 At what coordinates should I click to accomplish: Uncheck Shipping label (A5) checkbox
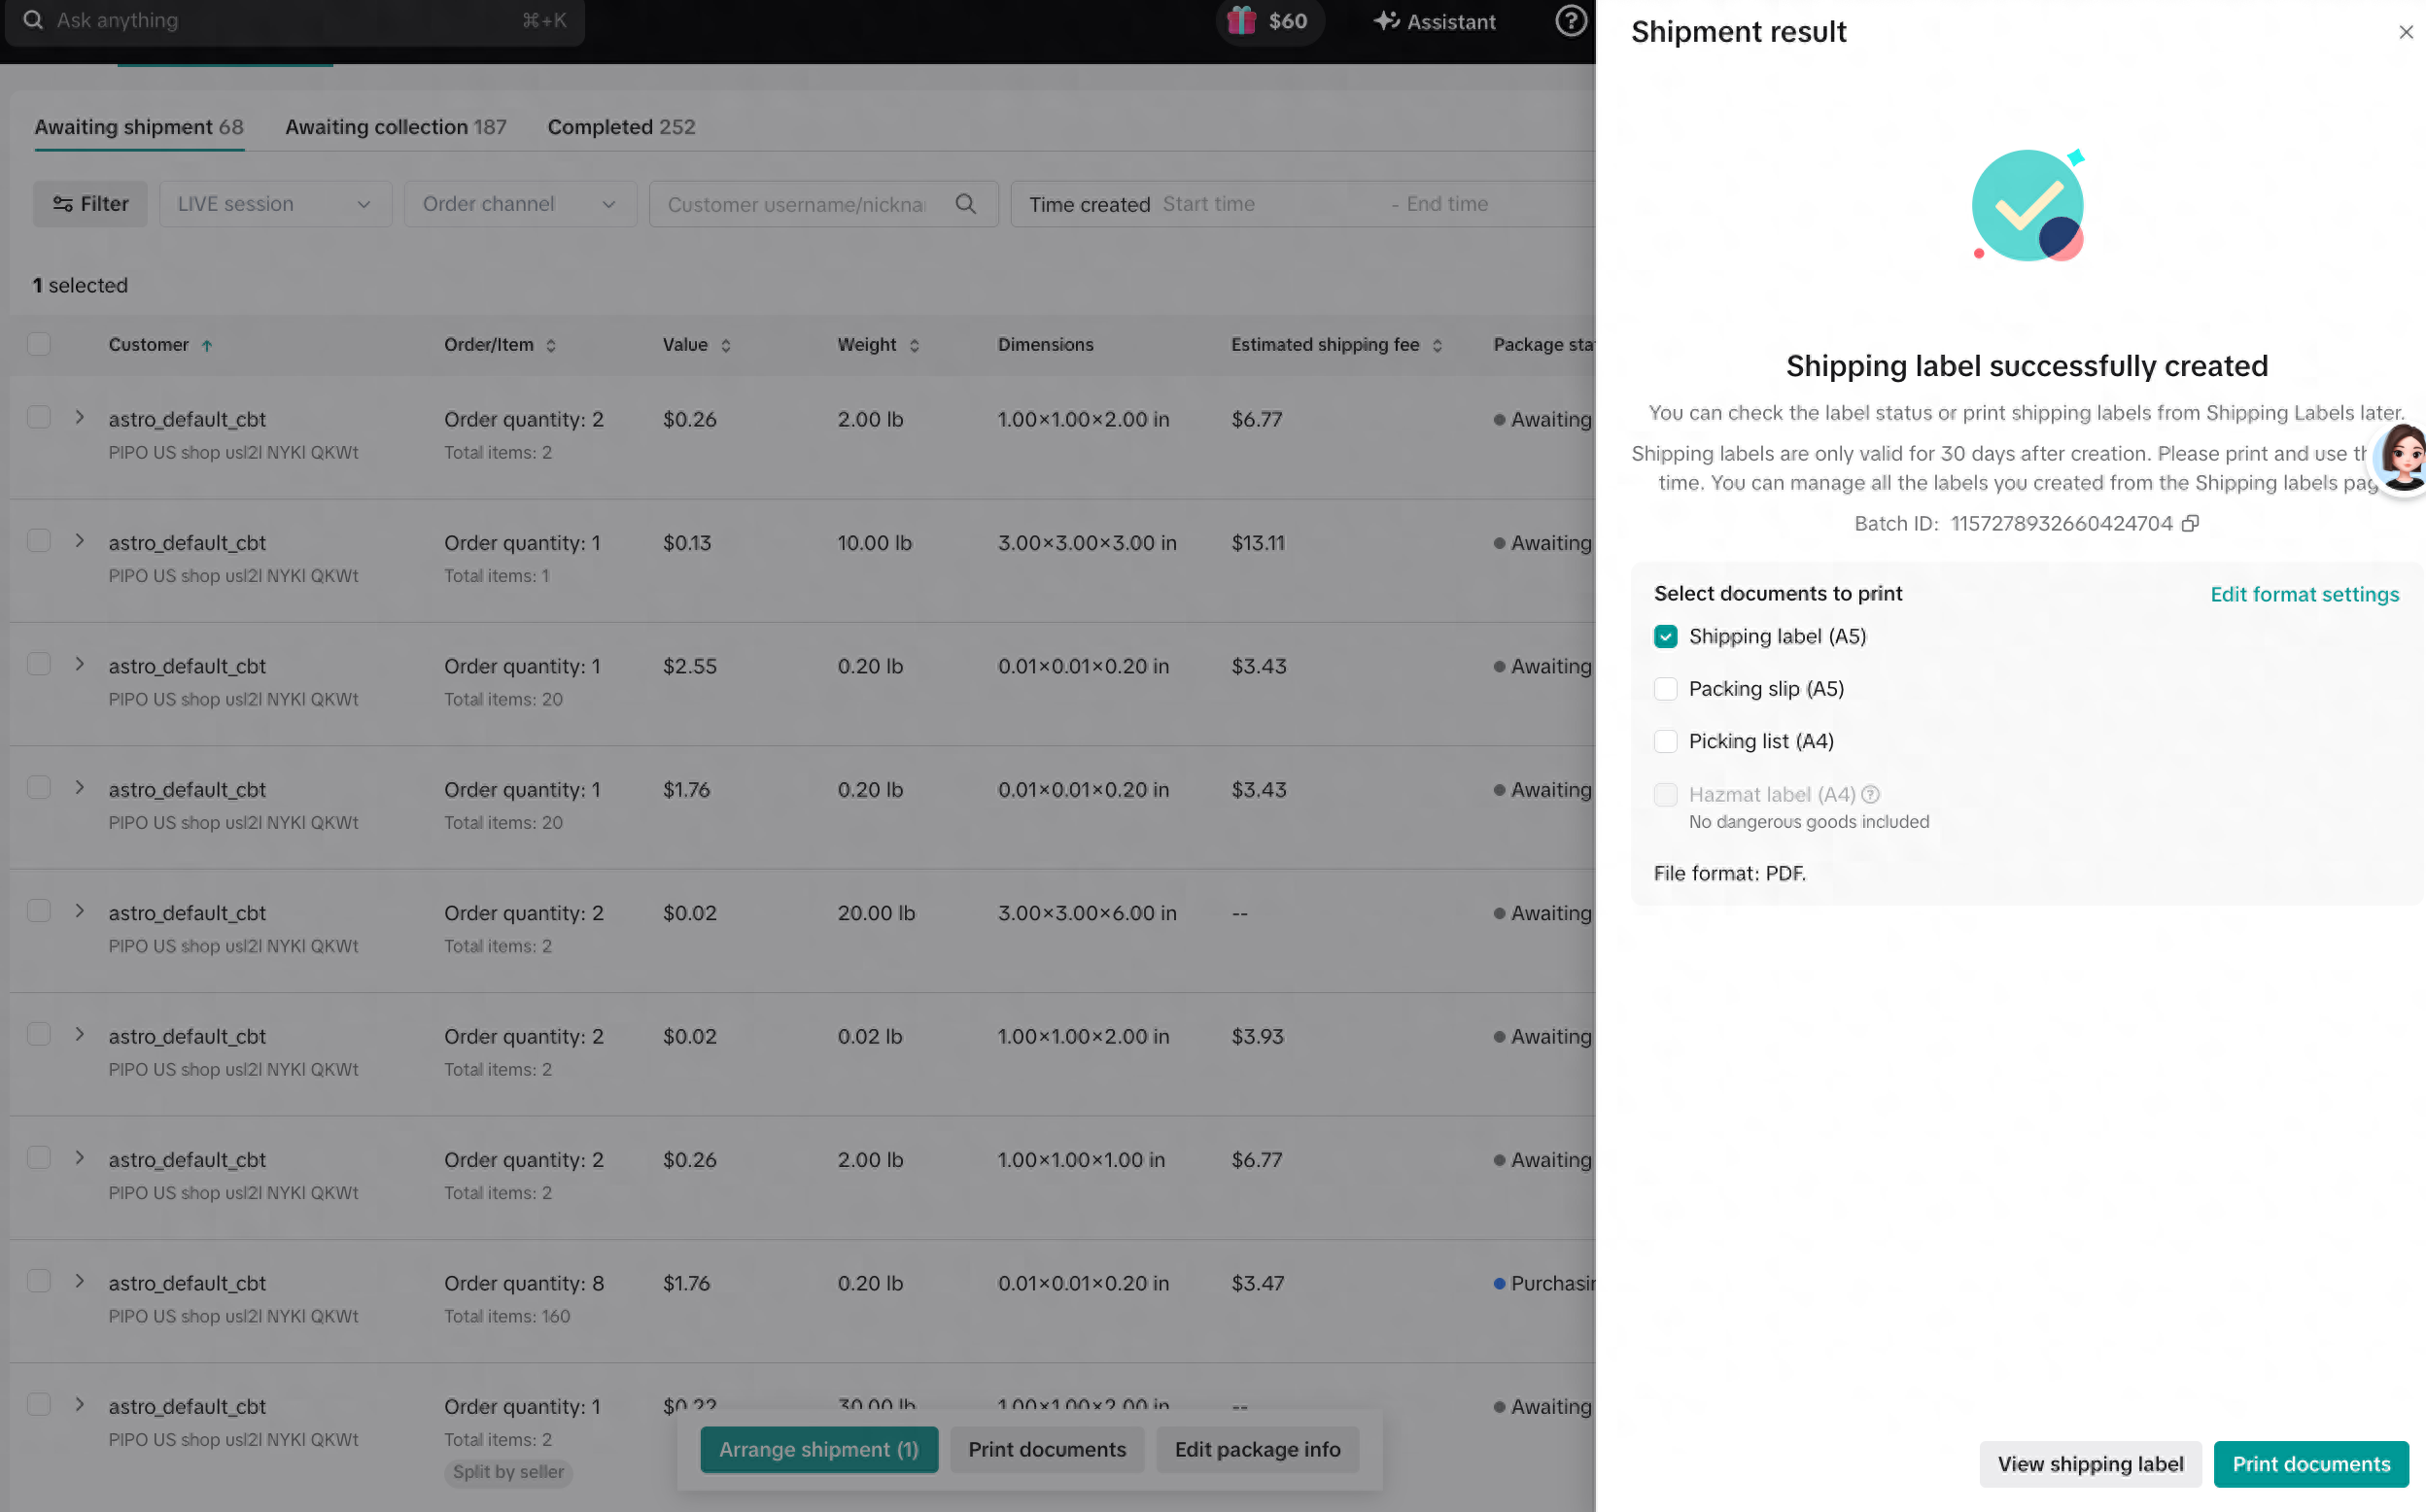pos(1665,637)
